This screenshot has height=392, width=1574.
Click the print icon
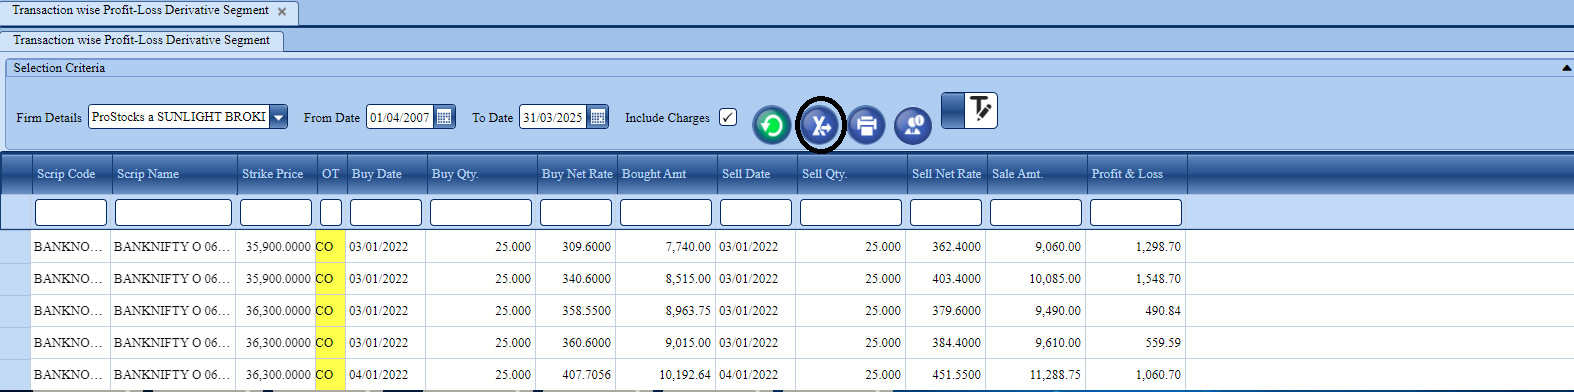[x=866, y=125]
